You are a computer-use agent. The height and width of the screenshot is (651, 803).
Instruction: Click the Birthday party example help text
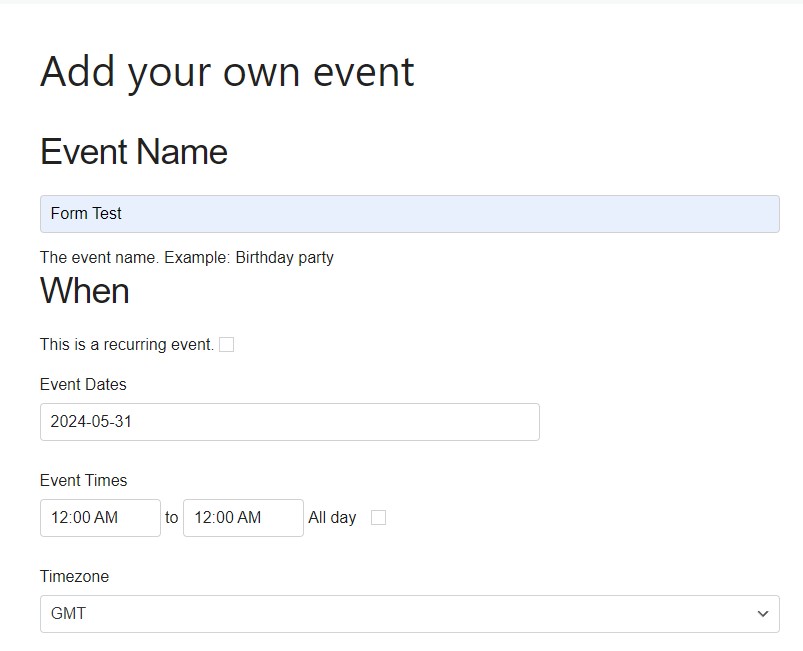coord(187,258)
